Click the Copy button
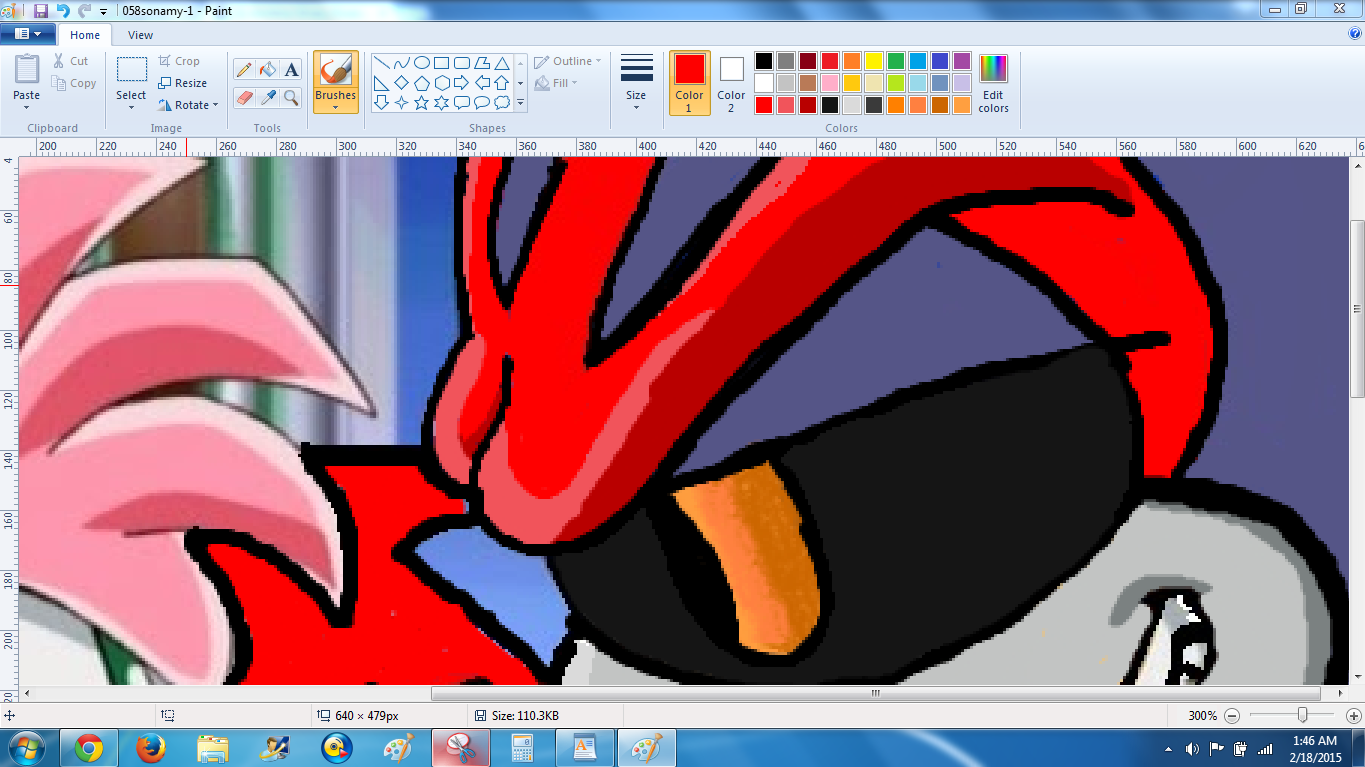 pyautogui.click(x=74, y=83)
